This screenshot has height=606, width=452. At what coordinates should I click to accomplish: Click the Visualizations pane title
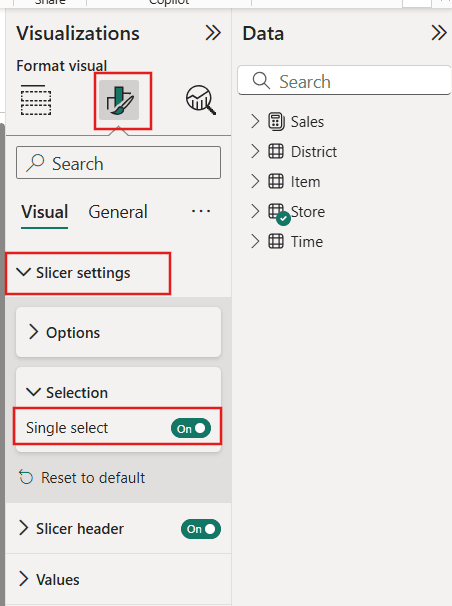[x=78, y=33]
